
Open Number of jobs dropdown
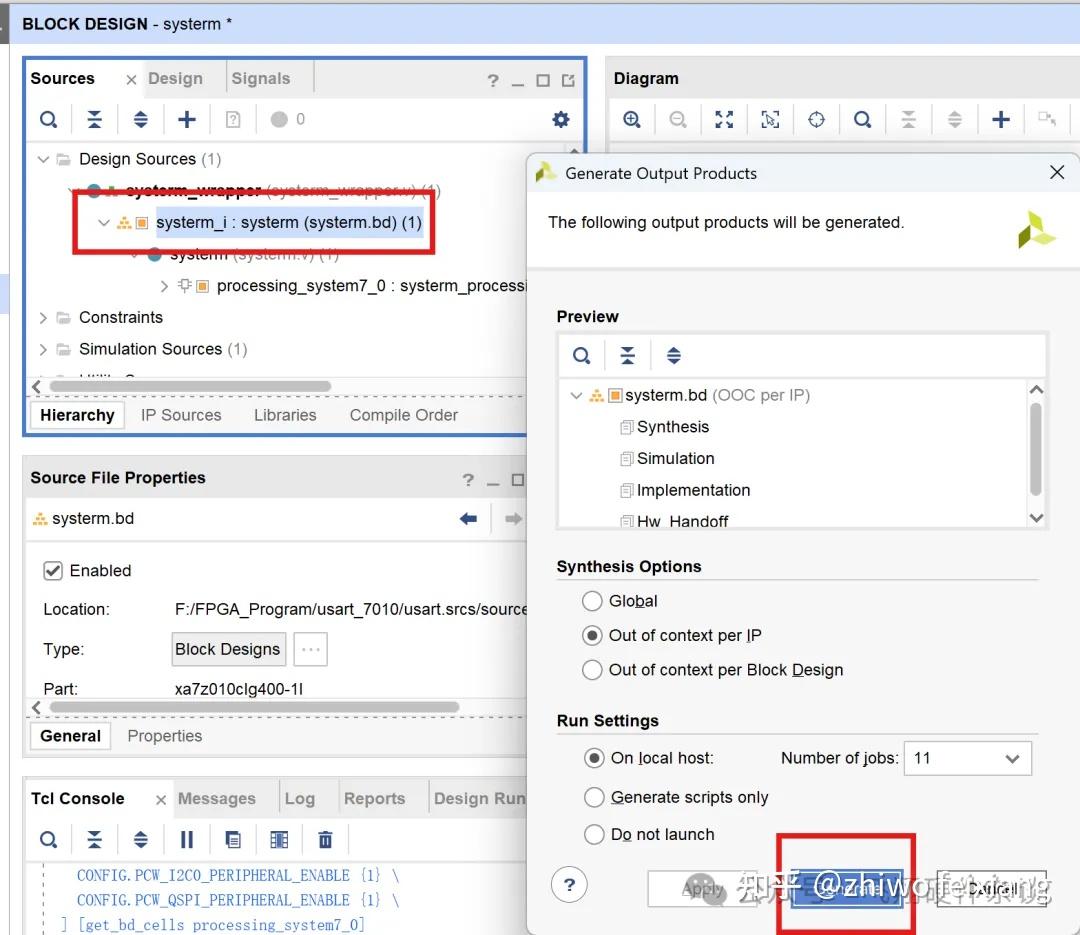[x=968, y=758]
